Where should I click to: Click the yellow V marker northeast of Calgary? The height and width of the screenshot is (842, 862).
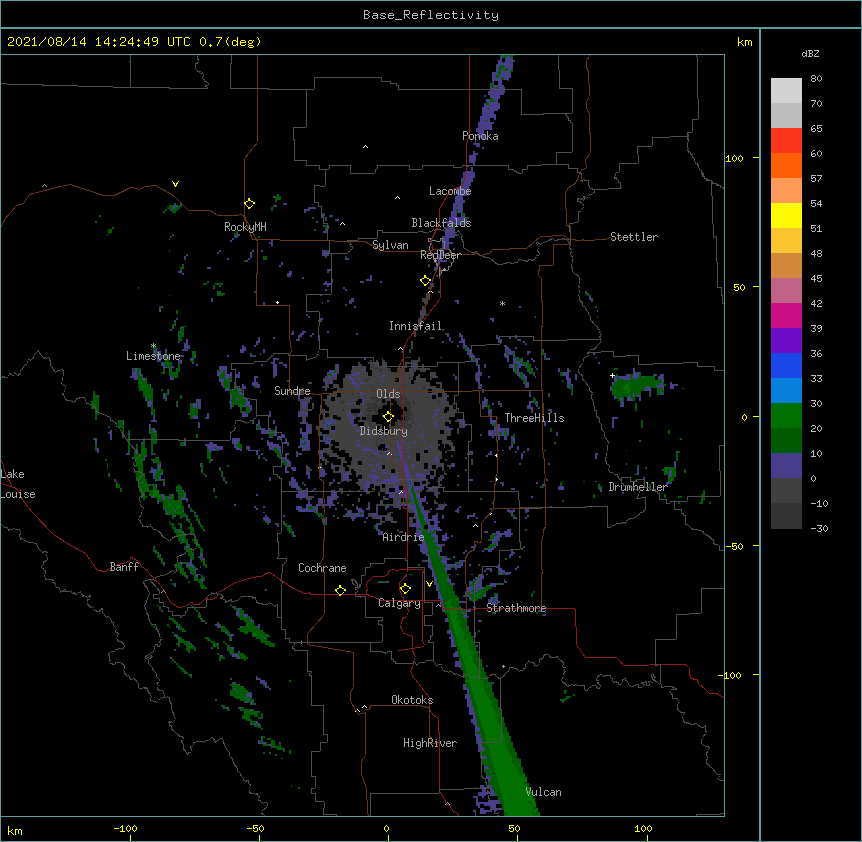pyautogui.click(x=429, y=584)
